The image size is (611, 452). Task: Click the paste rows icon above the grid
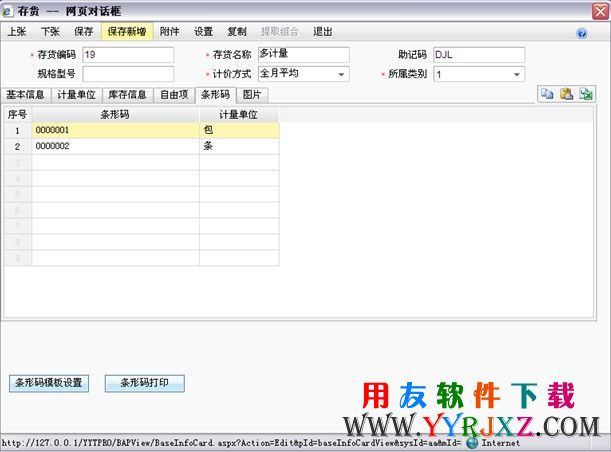coord(566,94)
